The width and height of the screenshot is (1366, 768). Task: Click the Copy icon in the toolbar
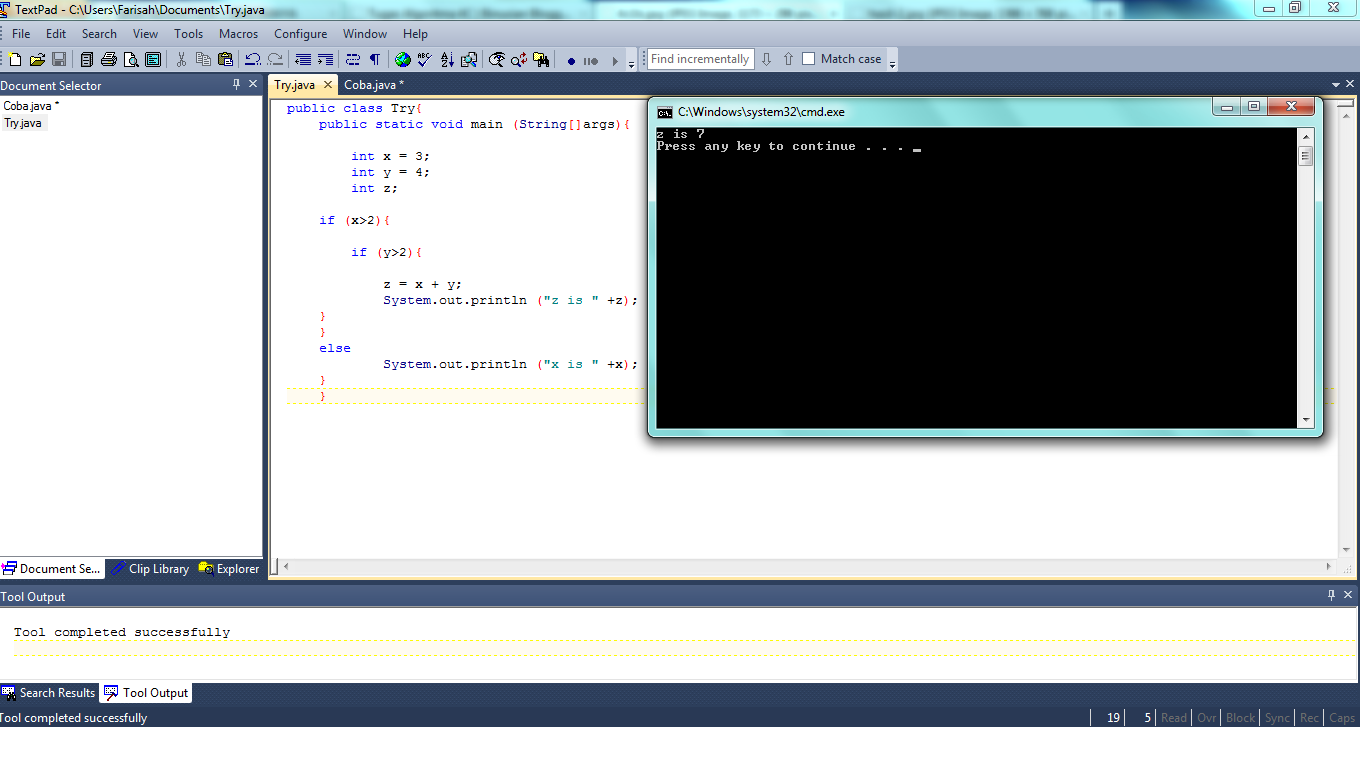(x=203, y=59)
